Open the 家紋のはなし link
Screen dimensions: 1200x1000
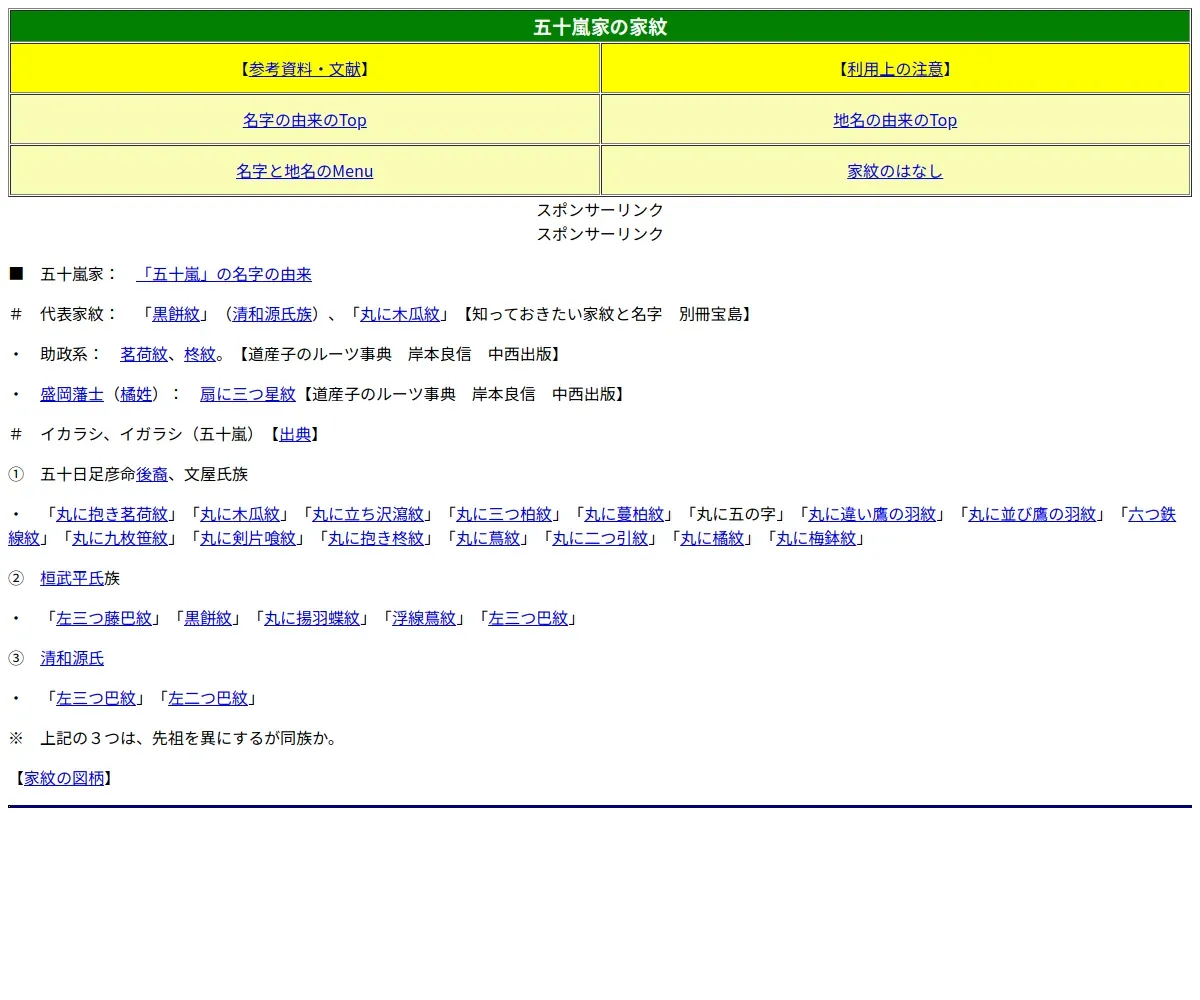895,171
